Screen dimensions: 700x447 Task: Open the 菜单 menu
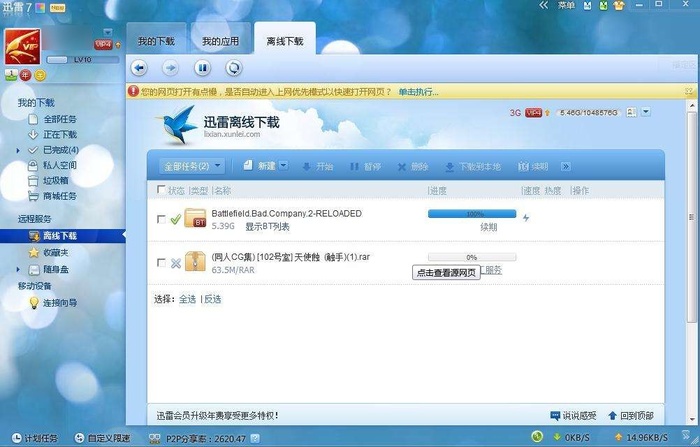[x=566, y=5]
